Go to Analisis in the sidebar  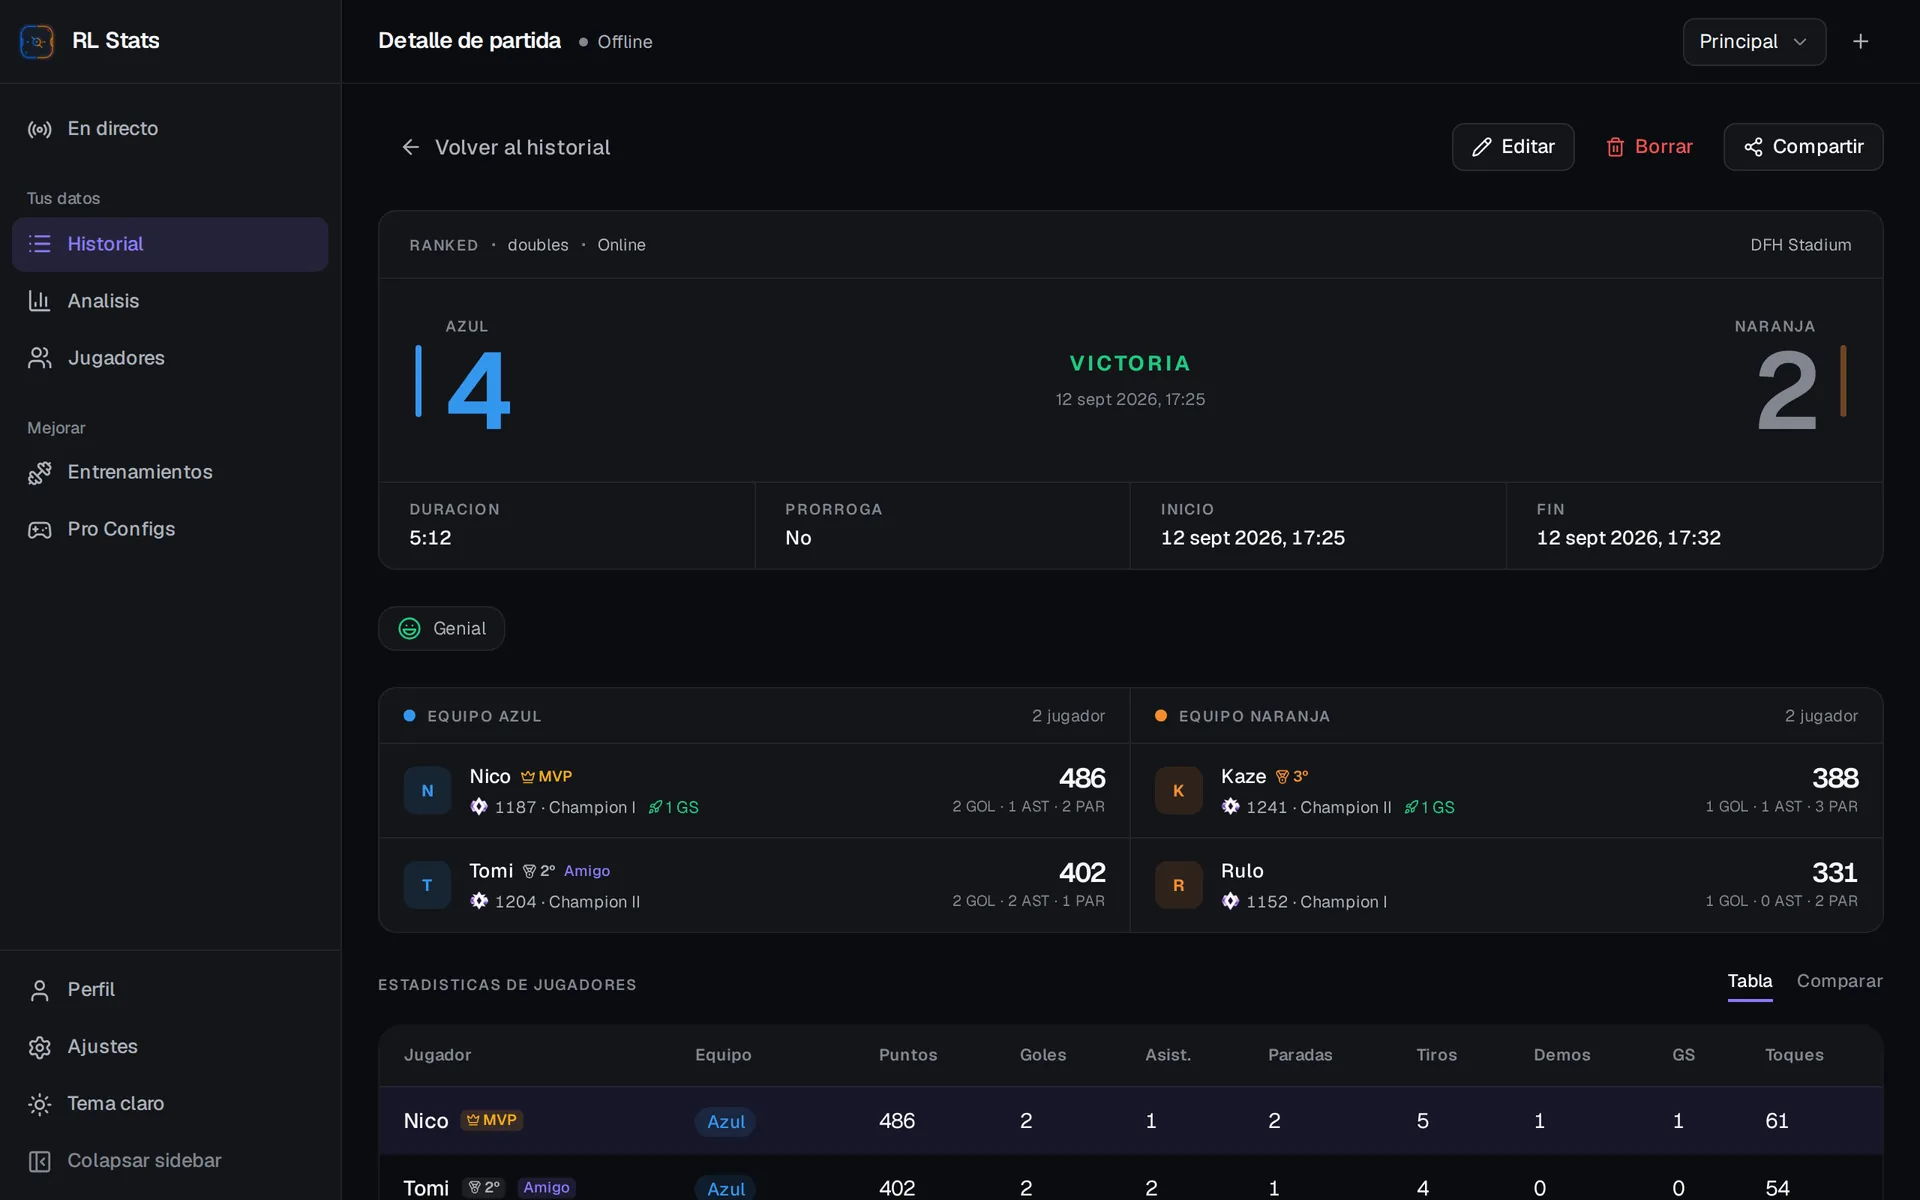point(170,301)
